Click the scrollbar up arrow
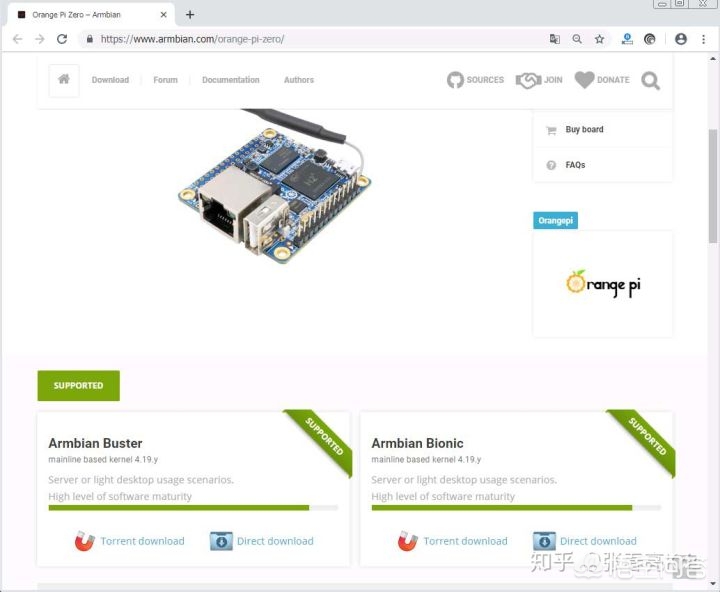Image resolution: width=720 pixels, height=592 pixels. pyautogui.click(x=713, y=58)
